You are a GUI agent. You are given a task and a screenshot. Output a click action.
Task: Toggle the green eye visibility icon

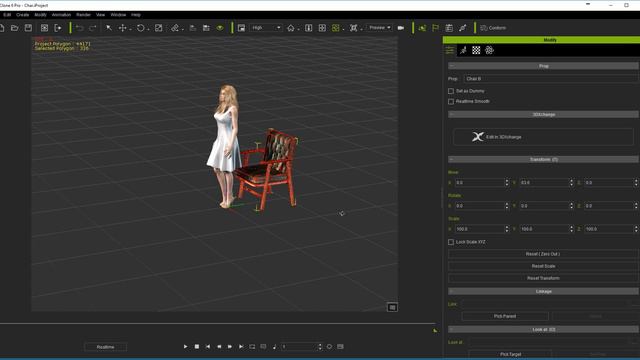220,28
